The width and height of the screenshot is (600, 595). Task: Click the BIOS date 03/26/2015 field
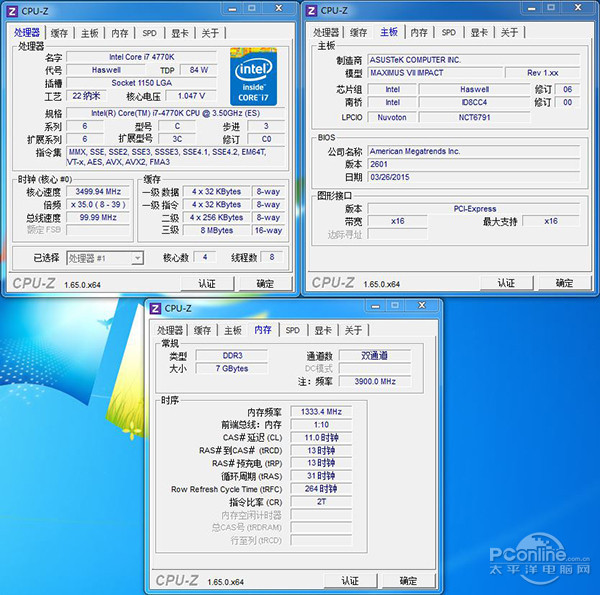[474, 177]
